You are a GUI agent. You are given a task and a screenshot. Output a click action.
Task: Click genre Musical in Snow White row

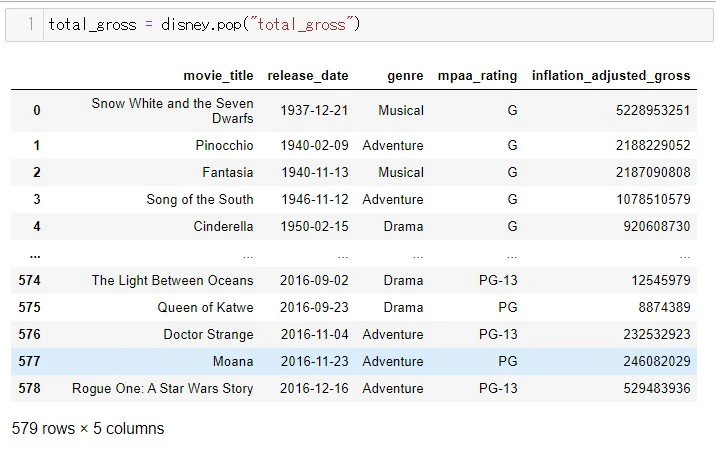pyautogui.click(x=401, y=111)
